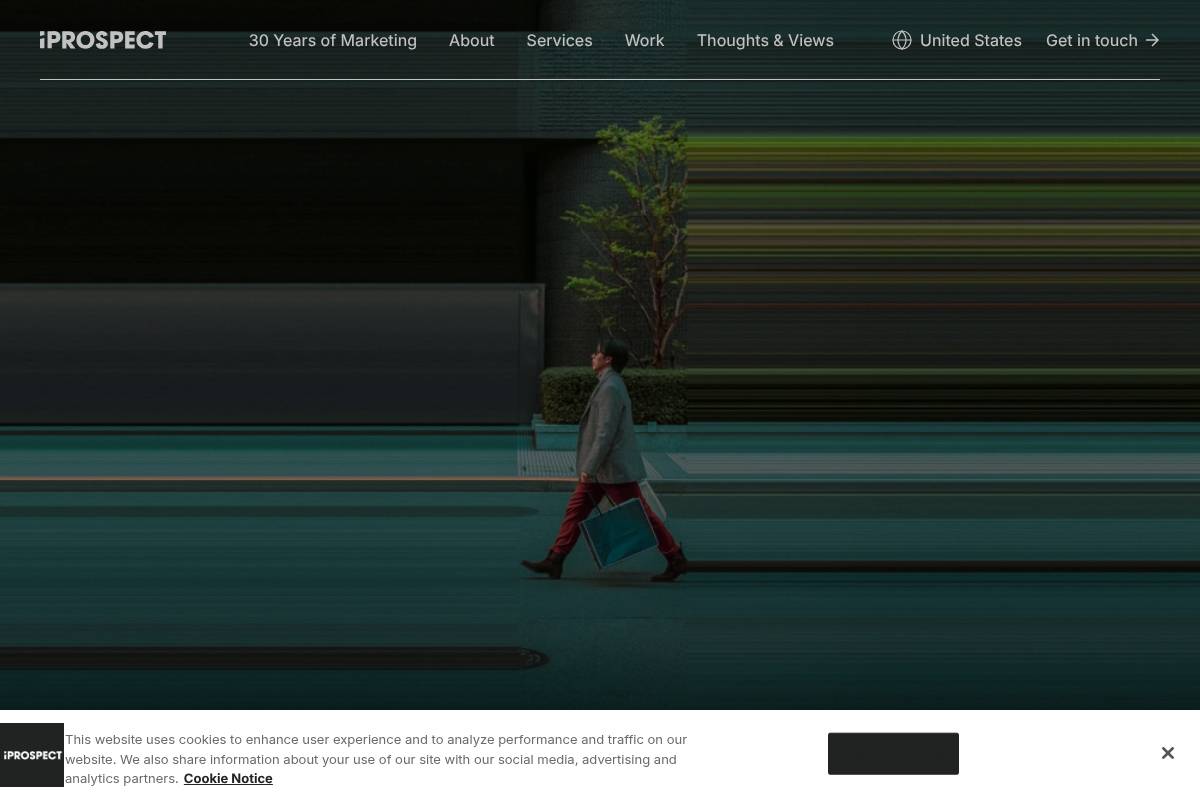This screenshot has width=1200, height=800.
Task: Click the iProspect logo in cookie banner
Action: (32, 755)
